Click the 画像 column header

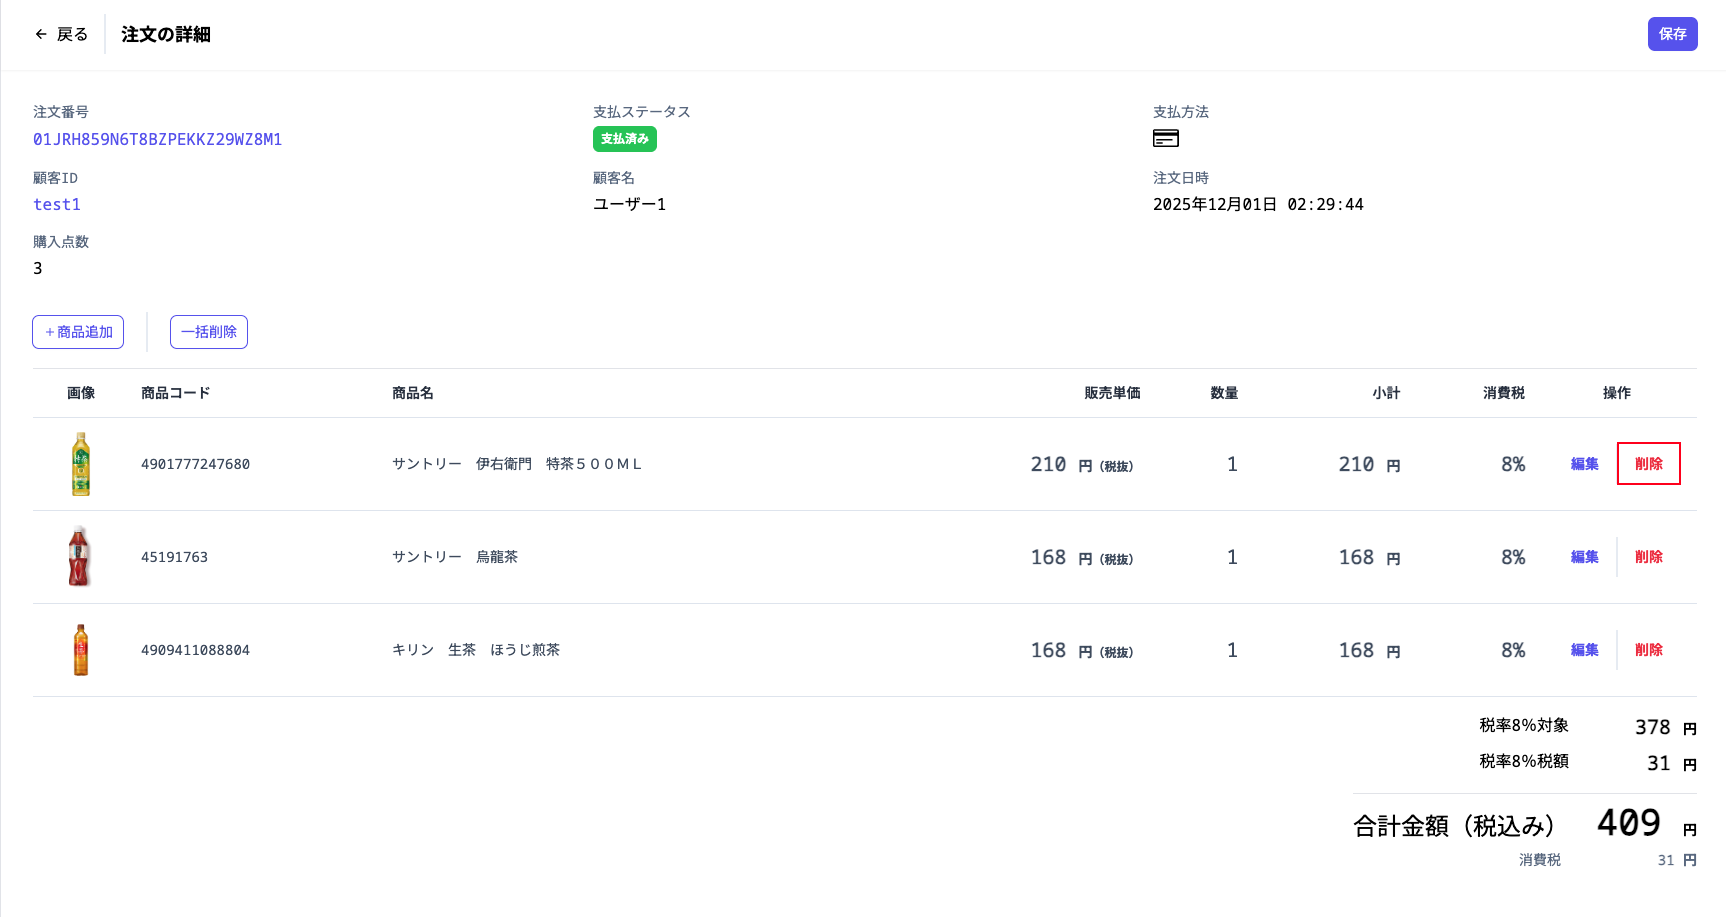81,393
